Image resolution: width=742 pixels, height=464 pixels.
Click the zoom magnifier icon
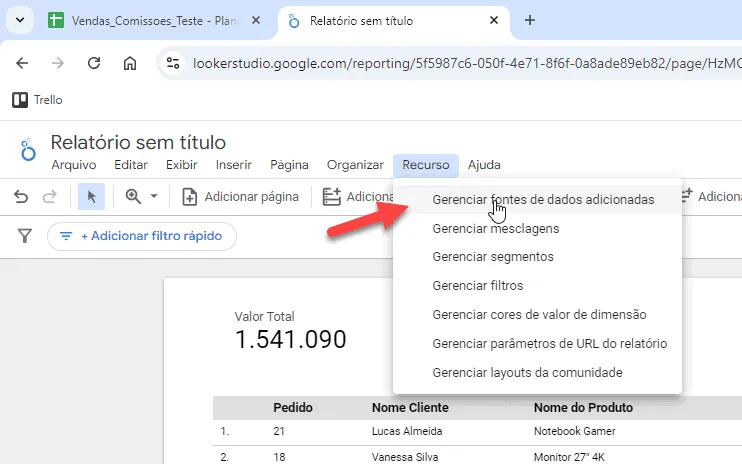click(133, 196)
